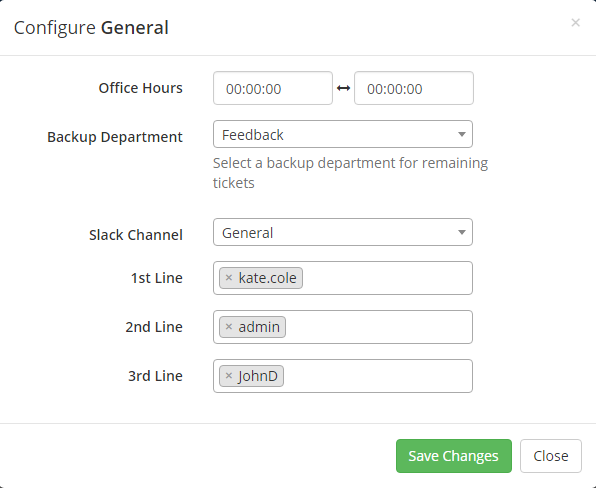Click the Office Hours label
This screenshot has width=596, height=488.
click(141, 88)
